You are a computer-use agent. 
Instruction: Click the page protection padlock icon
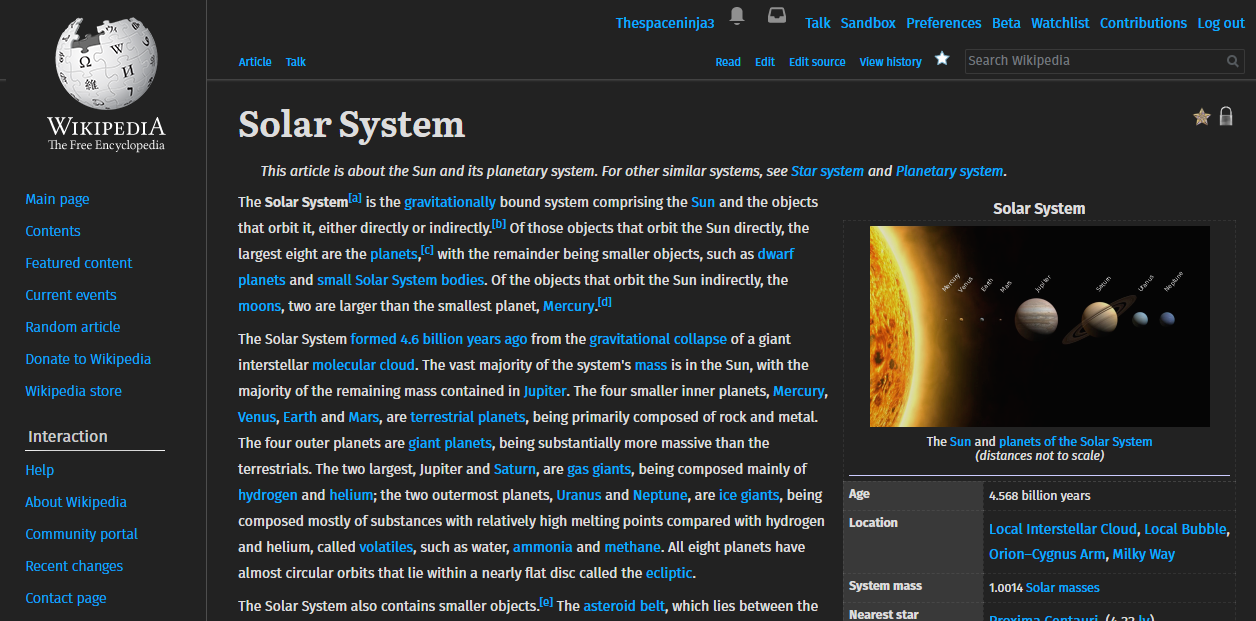pos(1226,117)
